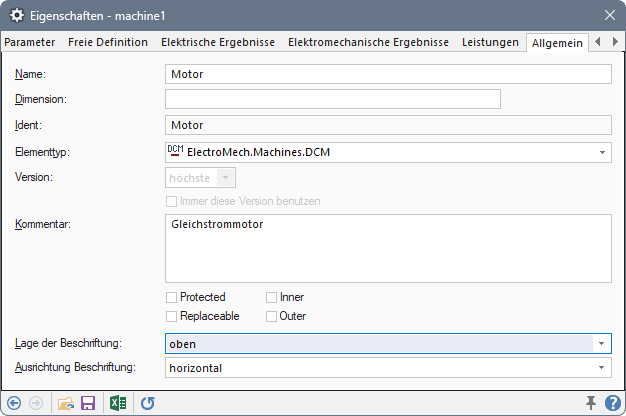Enable the Protected checkbox
This screenshot has width=626, height=416.
click(172, 297)
